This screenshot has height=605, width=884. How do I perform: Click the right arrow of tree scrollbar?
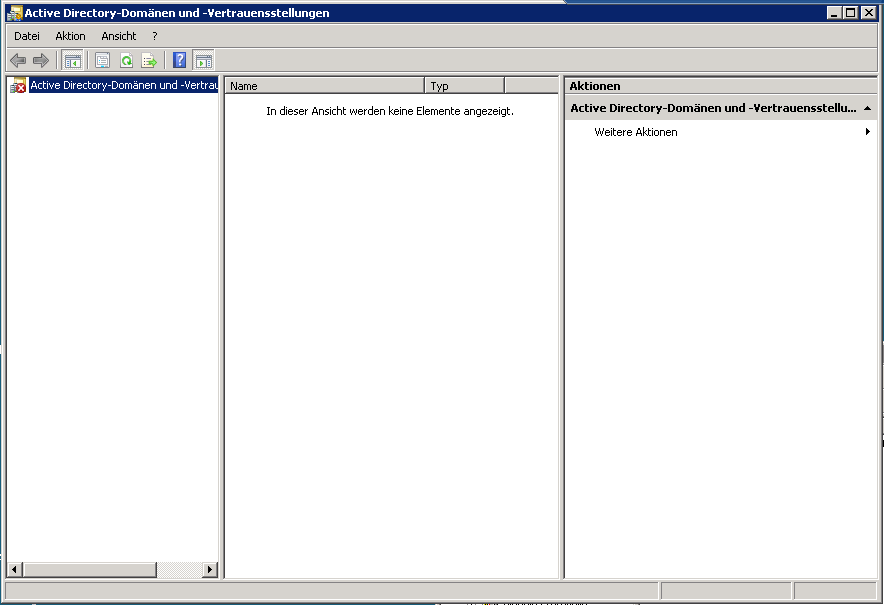pyautogui.click(x=210, y=569)
